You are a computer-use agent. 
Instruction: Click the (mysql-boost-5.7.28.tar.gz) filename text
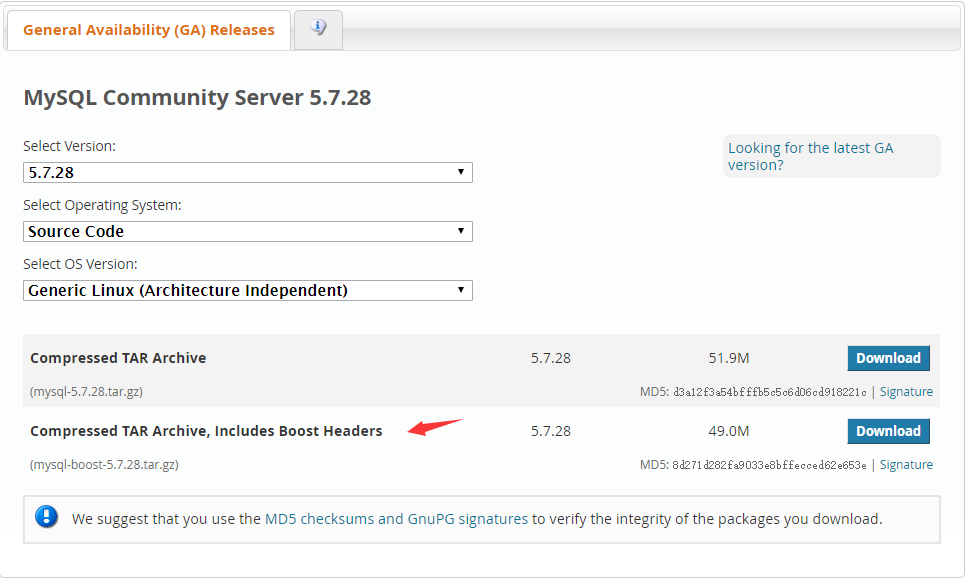[104, 465]
